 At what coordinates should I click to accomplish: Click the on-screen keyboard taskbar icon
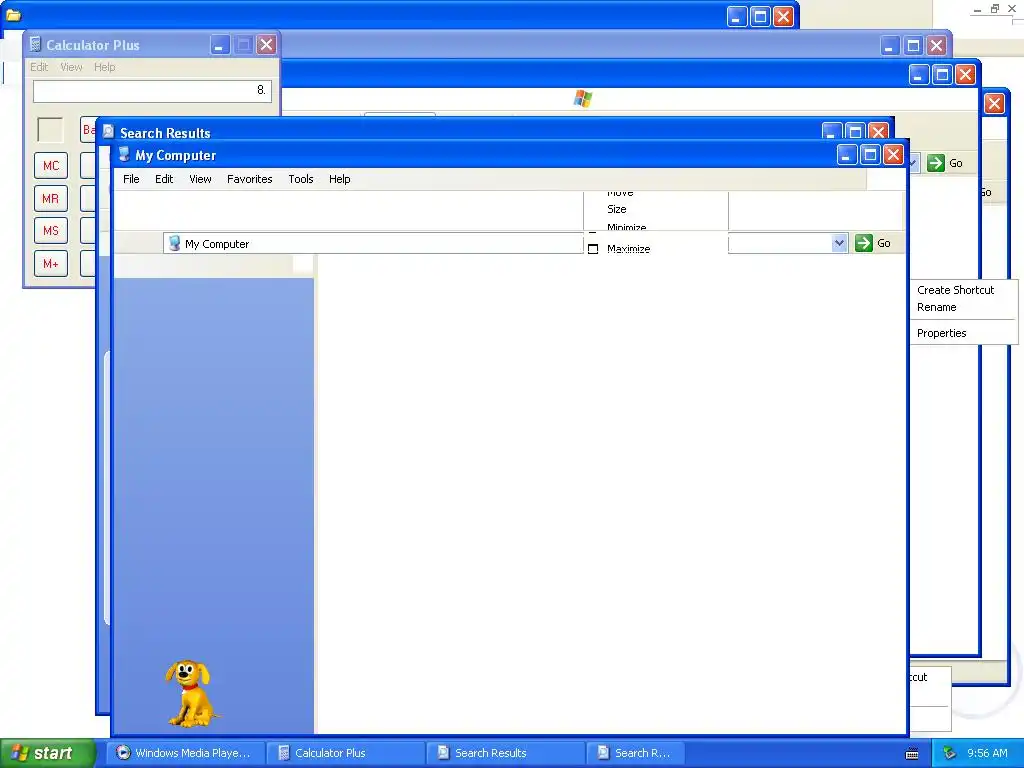pyautogui.click(x=912, y=754)
